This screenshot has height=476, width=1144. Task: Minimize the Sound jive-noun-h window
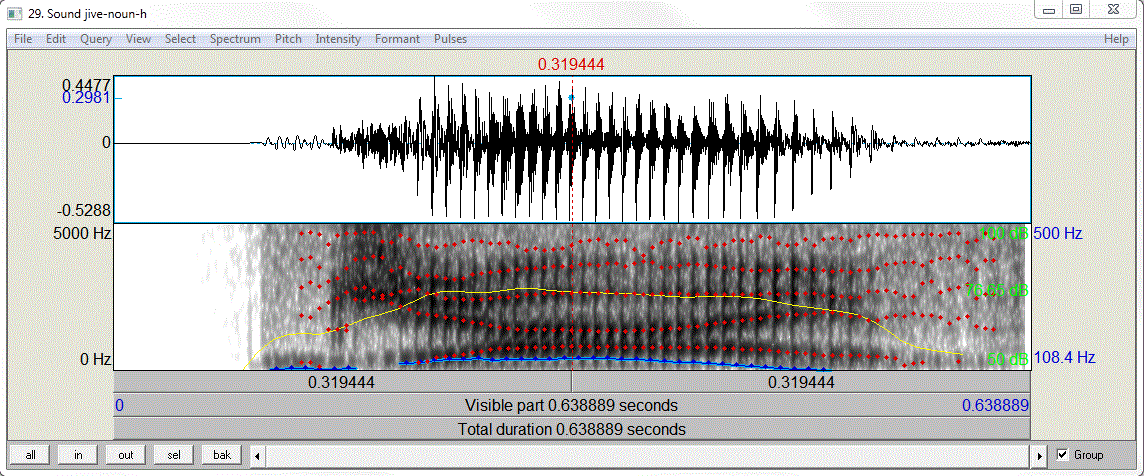click(1049, 9)
